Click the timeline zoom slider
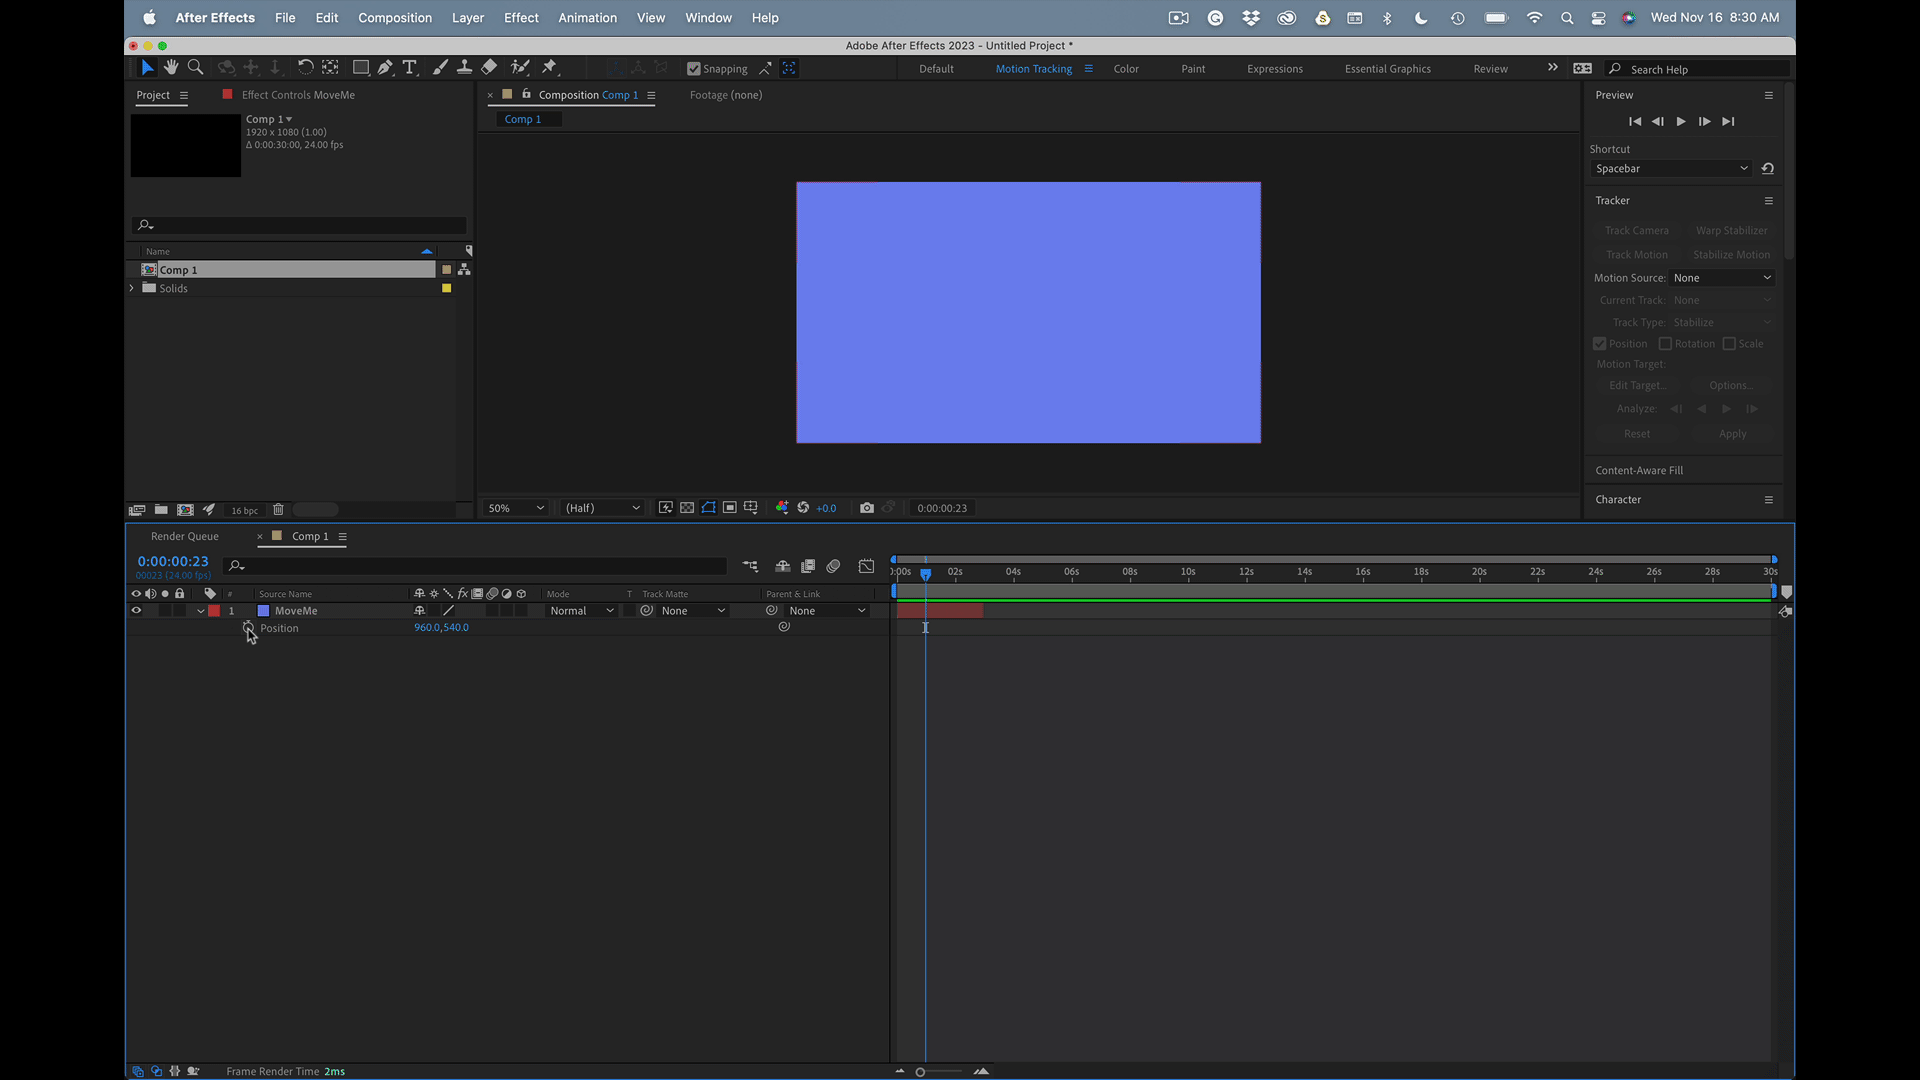Image resolution: width=1920 pixels, height=1080 pixels. [920, 1071]
